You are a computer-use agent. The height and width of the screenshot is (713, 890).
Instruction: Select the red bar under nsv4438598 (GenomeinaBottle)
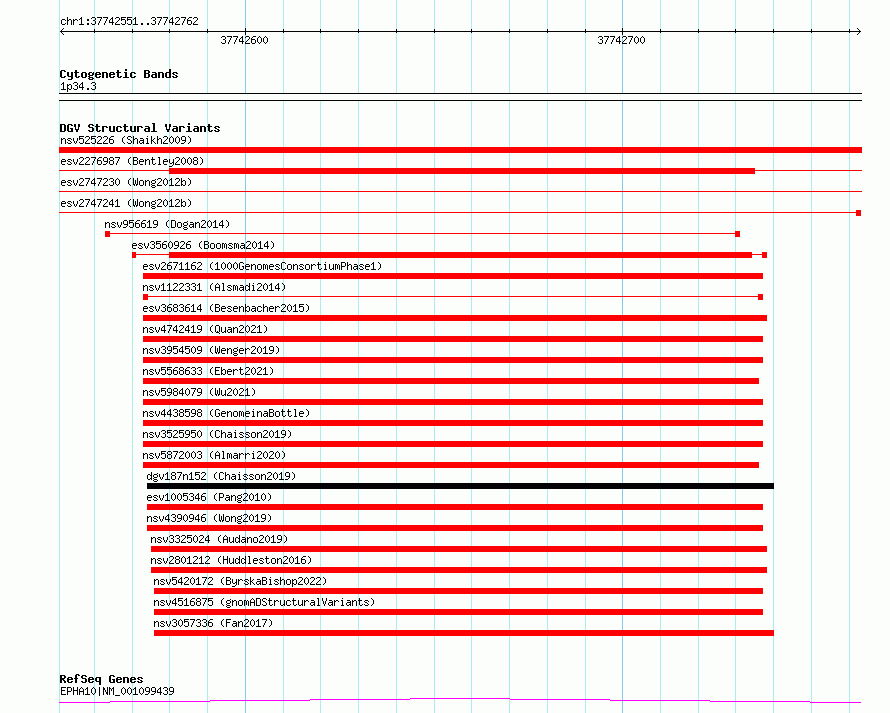453,423
